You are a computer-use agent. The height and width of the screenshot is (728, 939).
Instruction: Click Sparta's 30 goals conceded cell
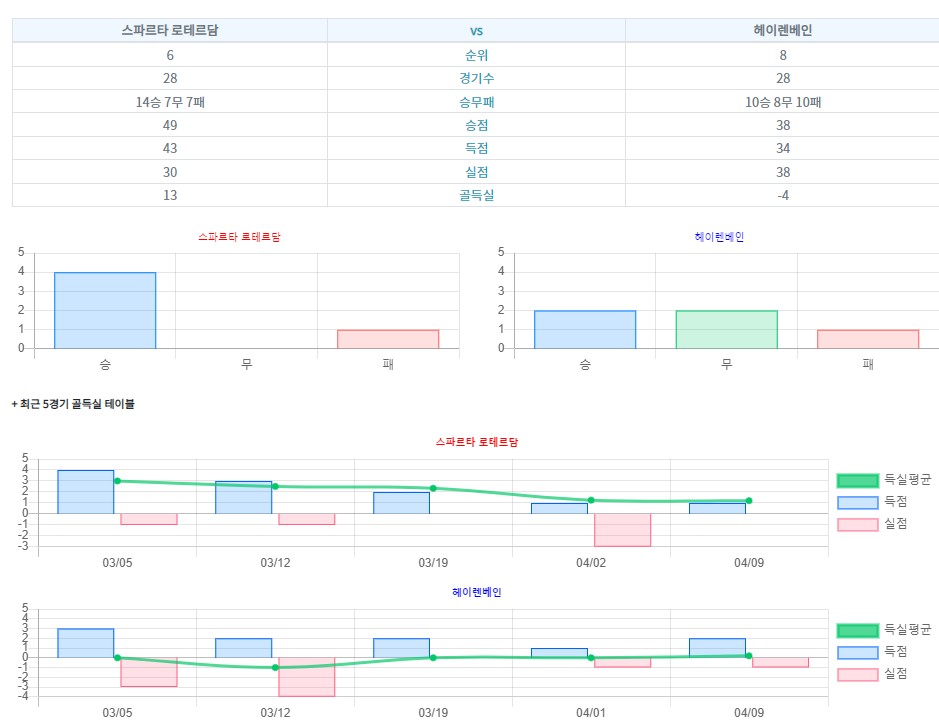coord(170,172)
